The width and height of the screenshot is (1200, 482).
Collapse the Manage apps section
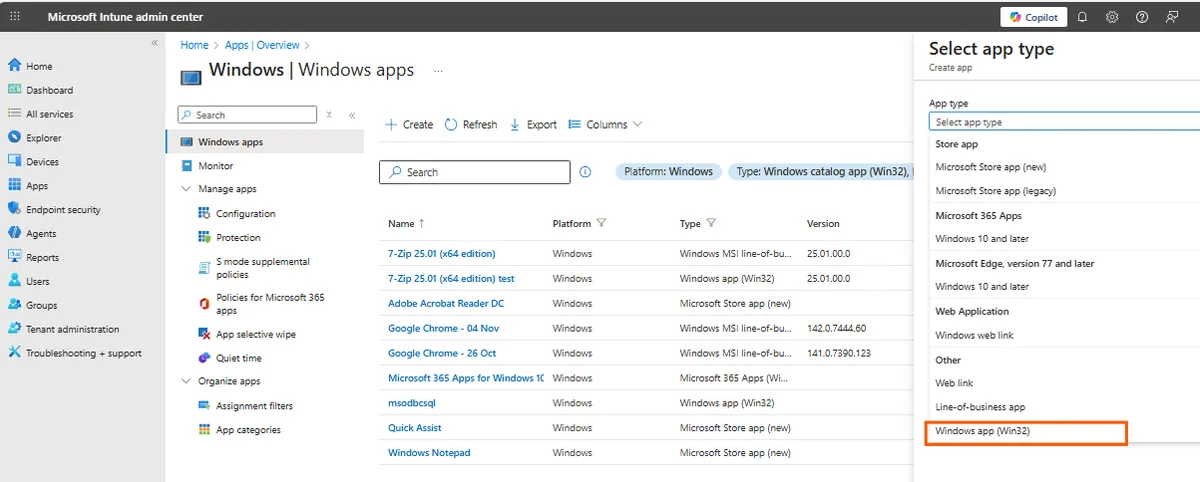(186, 189)
